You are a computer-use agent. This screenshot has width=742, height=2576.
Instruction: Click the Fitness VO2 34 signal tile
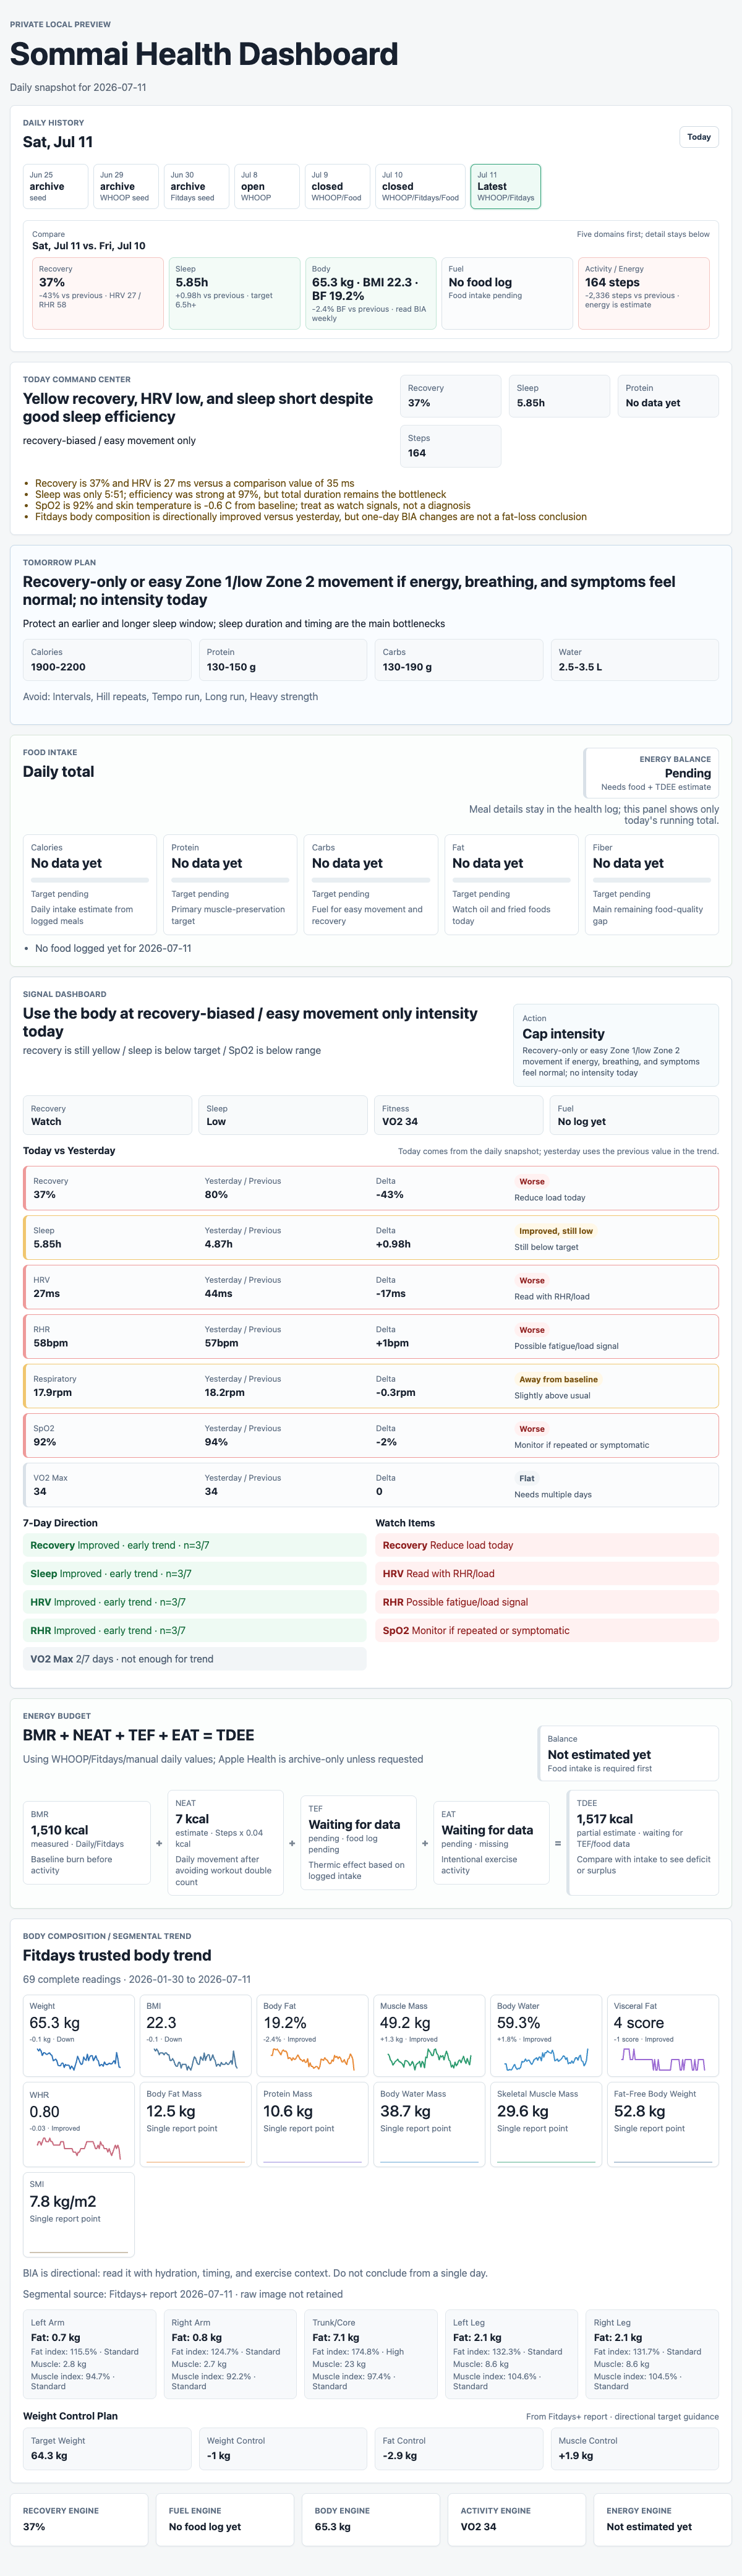tap(459, 1115)
